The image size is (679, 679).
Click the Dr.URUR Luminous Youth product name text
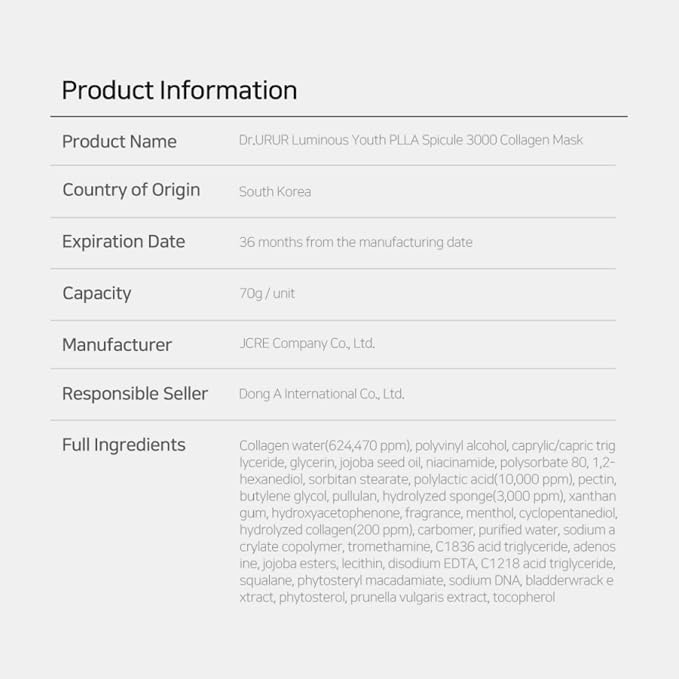pyautogui.click(x=411, y=140)
